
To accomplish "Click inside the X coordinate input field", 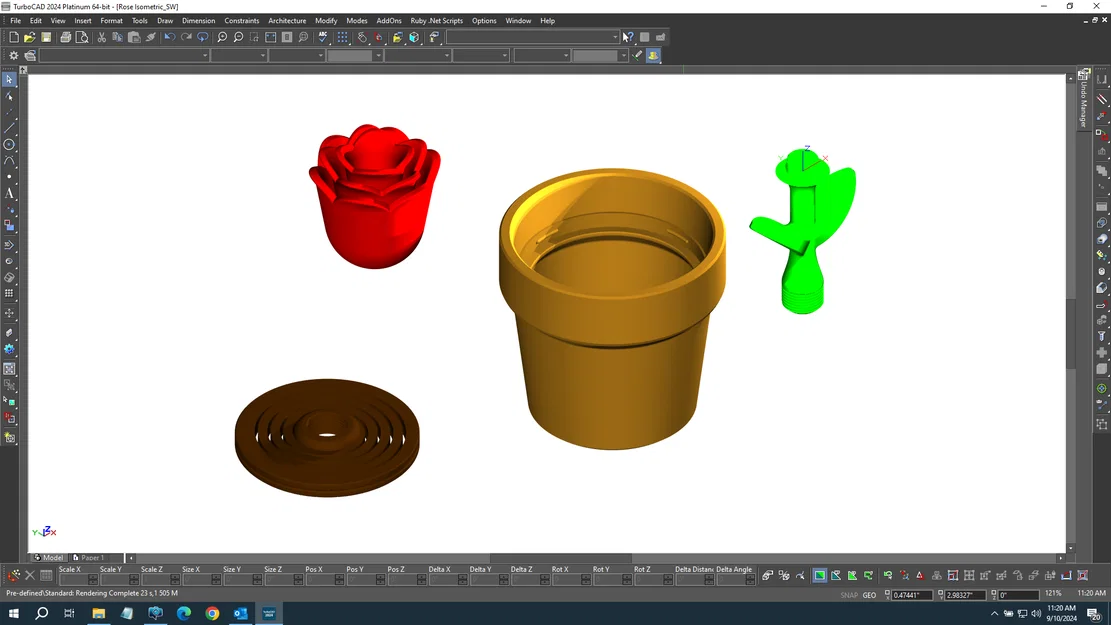I will tap(912, 594).
